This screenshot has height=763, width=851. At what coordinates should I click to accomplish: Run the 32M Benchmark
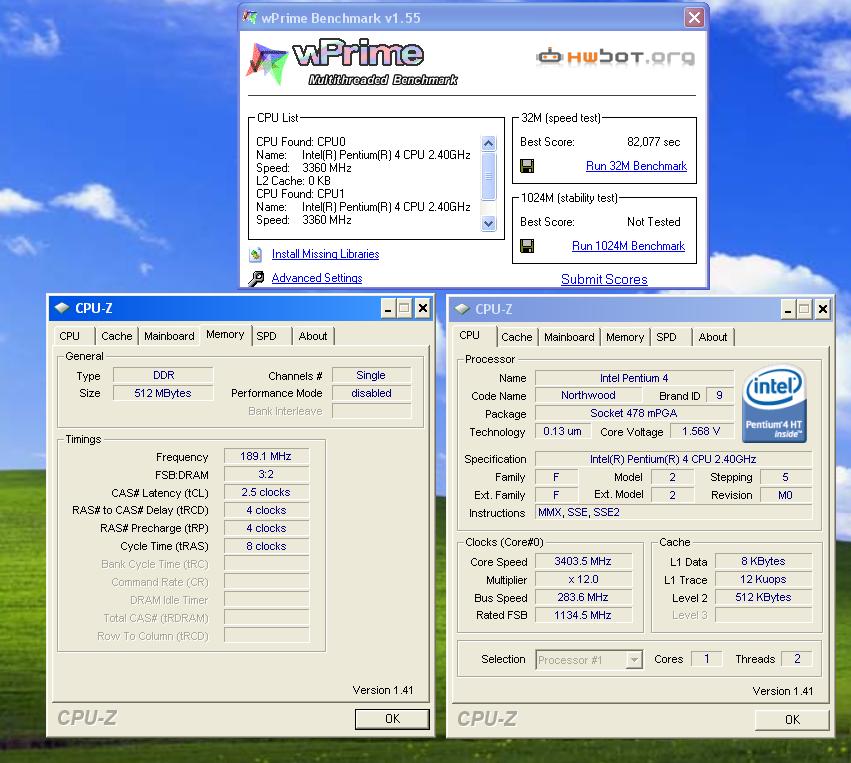click(x=636, y=166)
